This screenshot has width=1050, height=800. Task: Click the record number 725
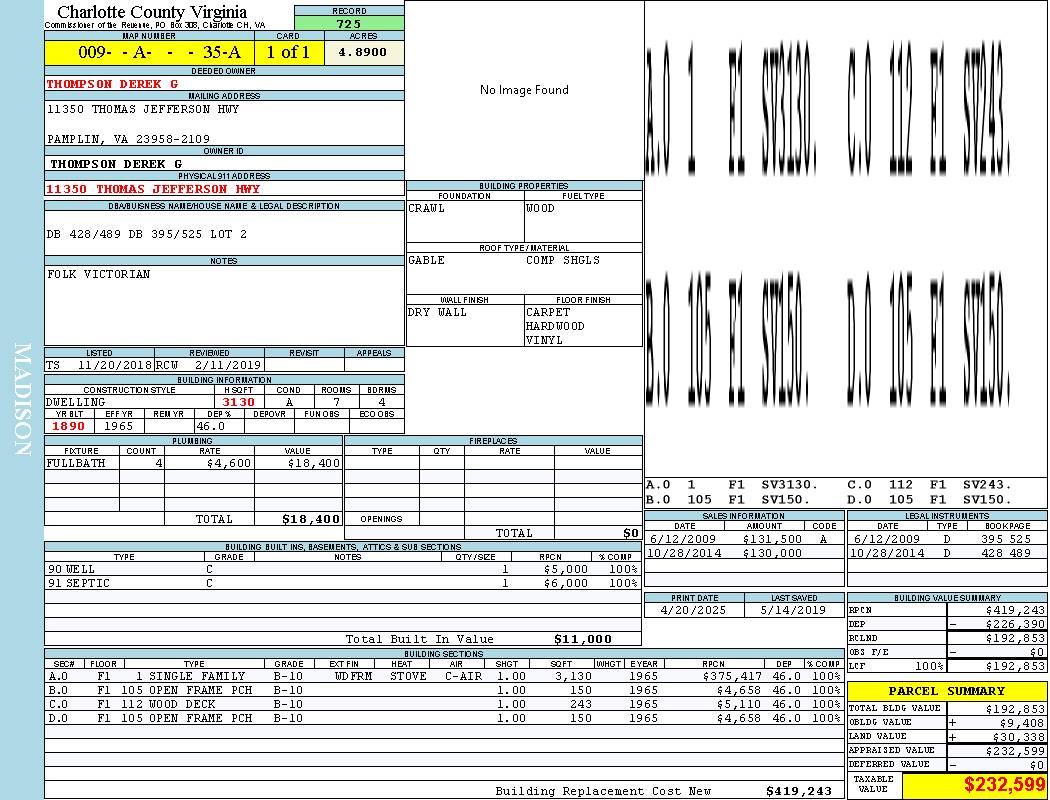tap(349, 23)
